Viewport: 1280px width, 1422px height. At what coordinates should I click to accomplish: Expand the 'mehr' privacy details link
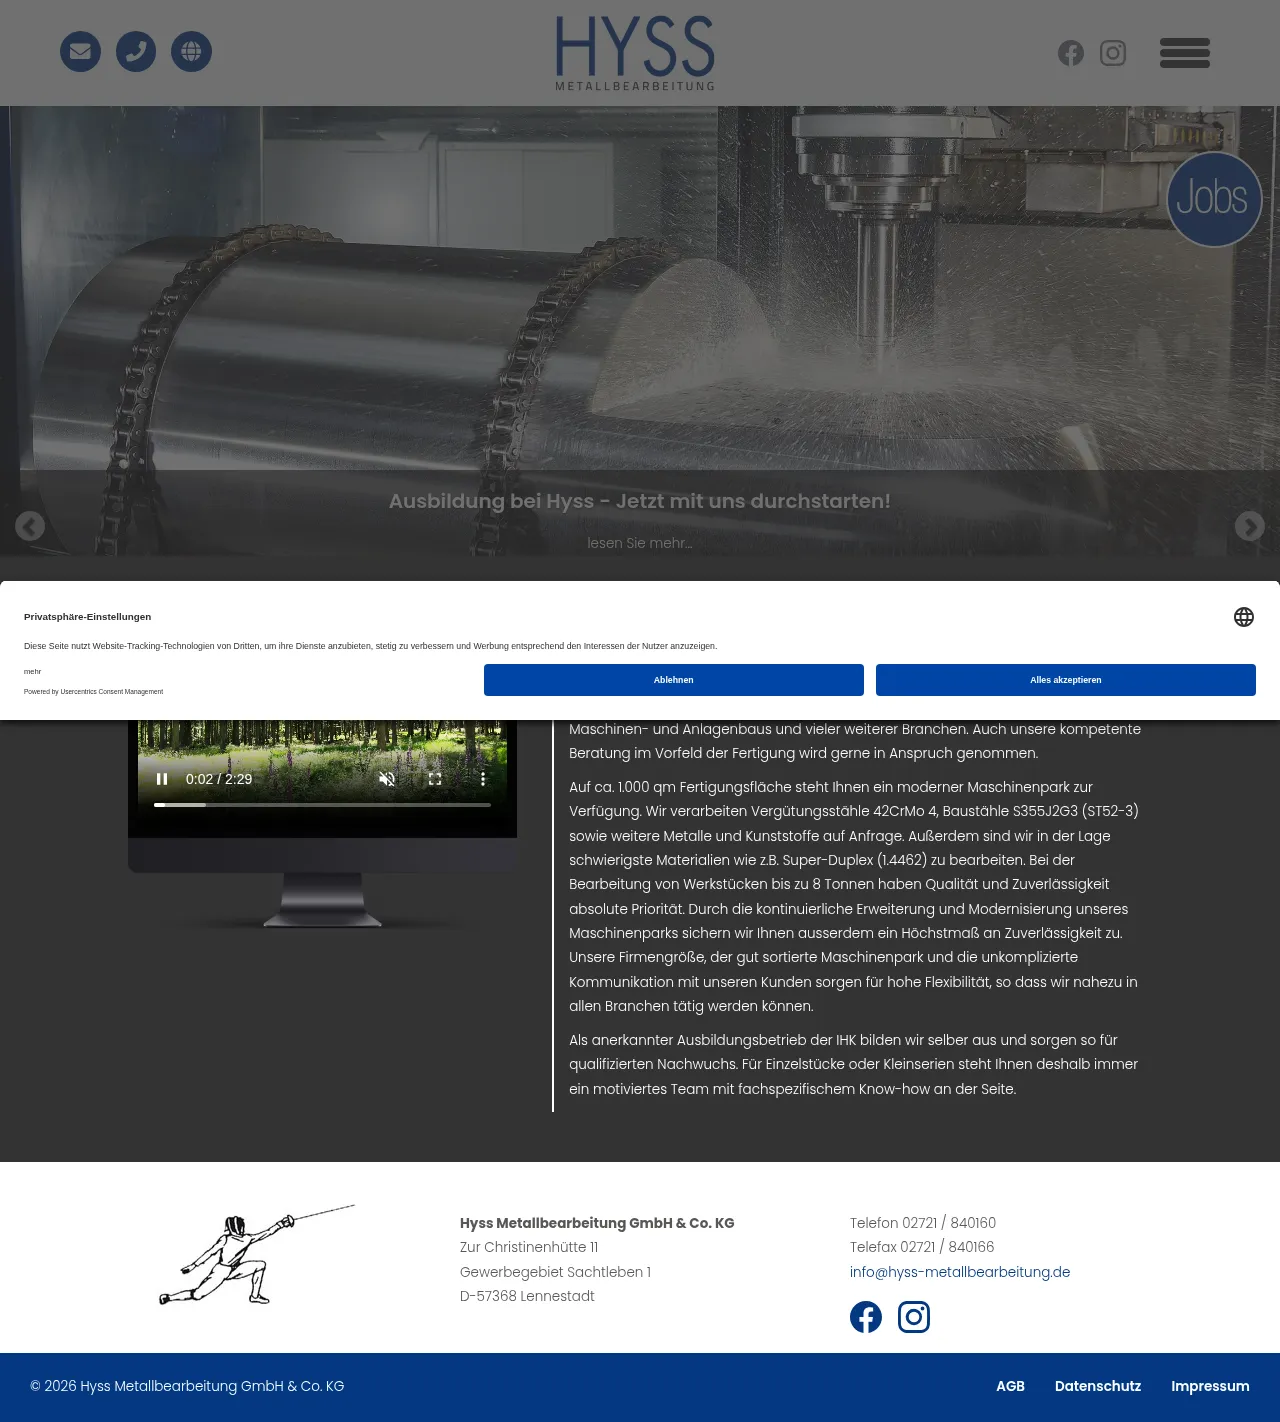33,672
